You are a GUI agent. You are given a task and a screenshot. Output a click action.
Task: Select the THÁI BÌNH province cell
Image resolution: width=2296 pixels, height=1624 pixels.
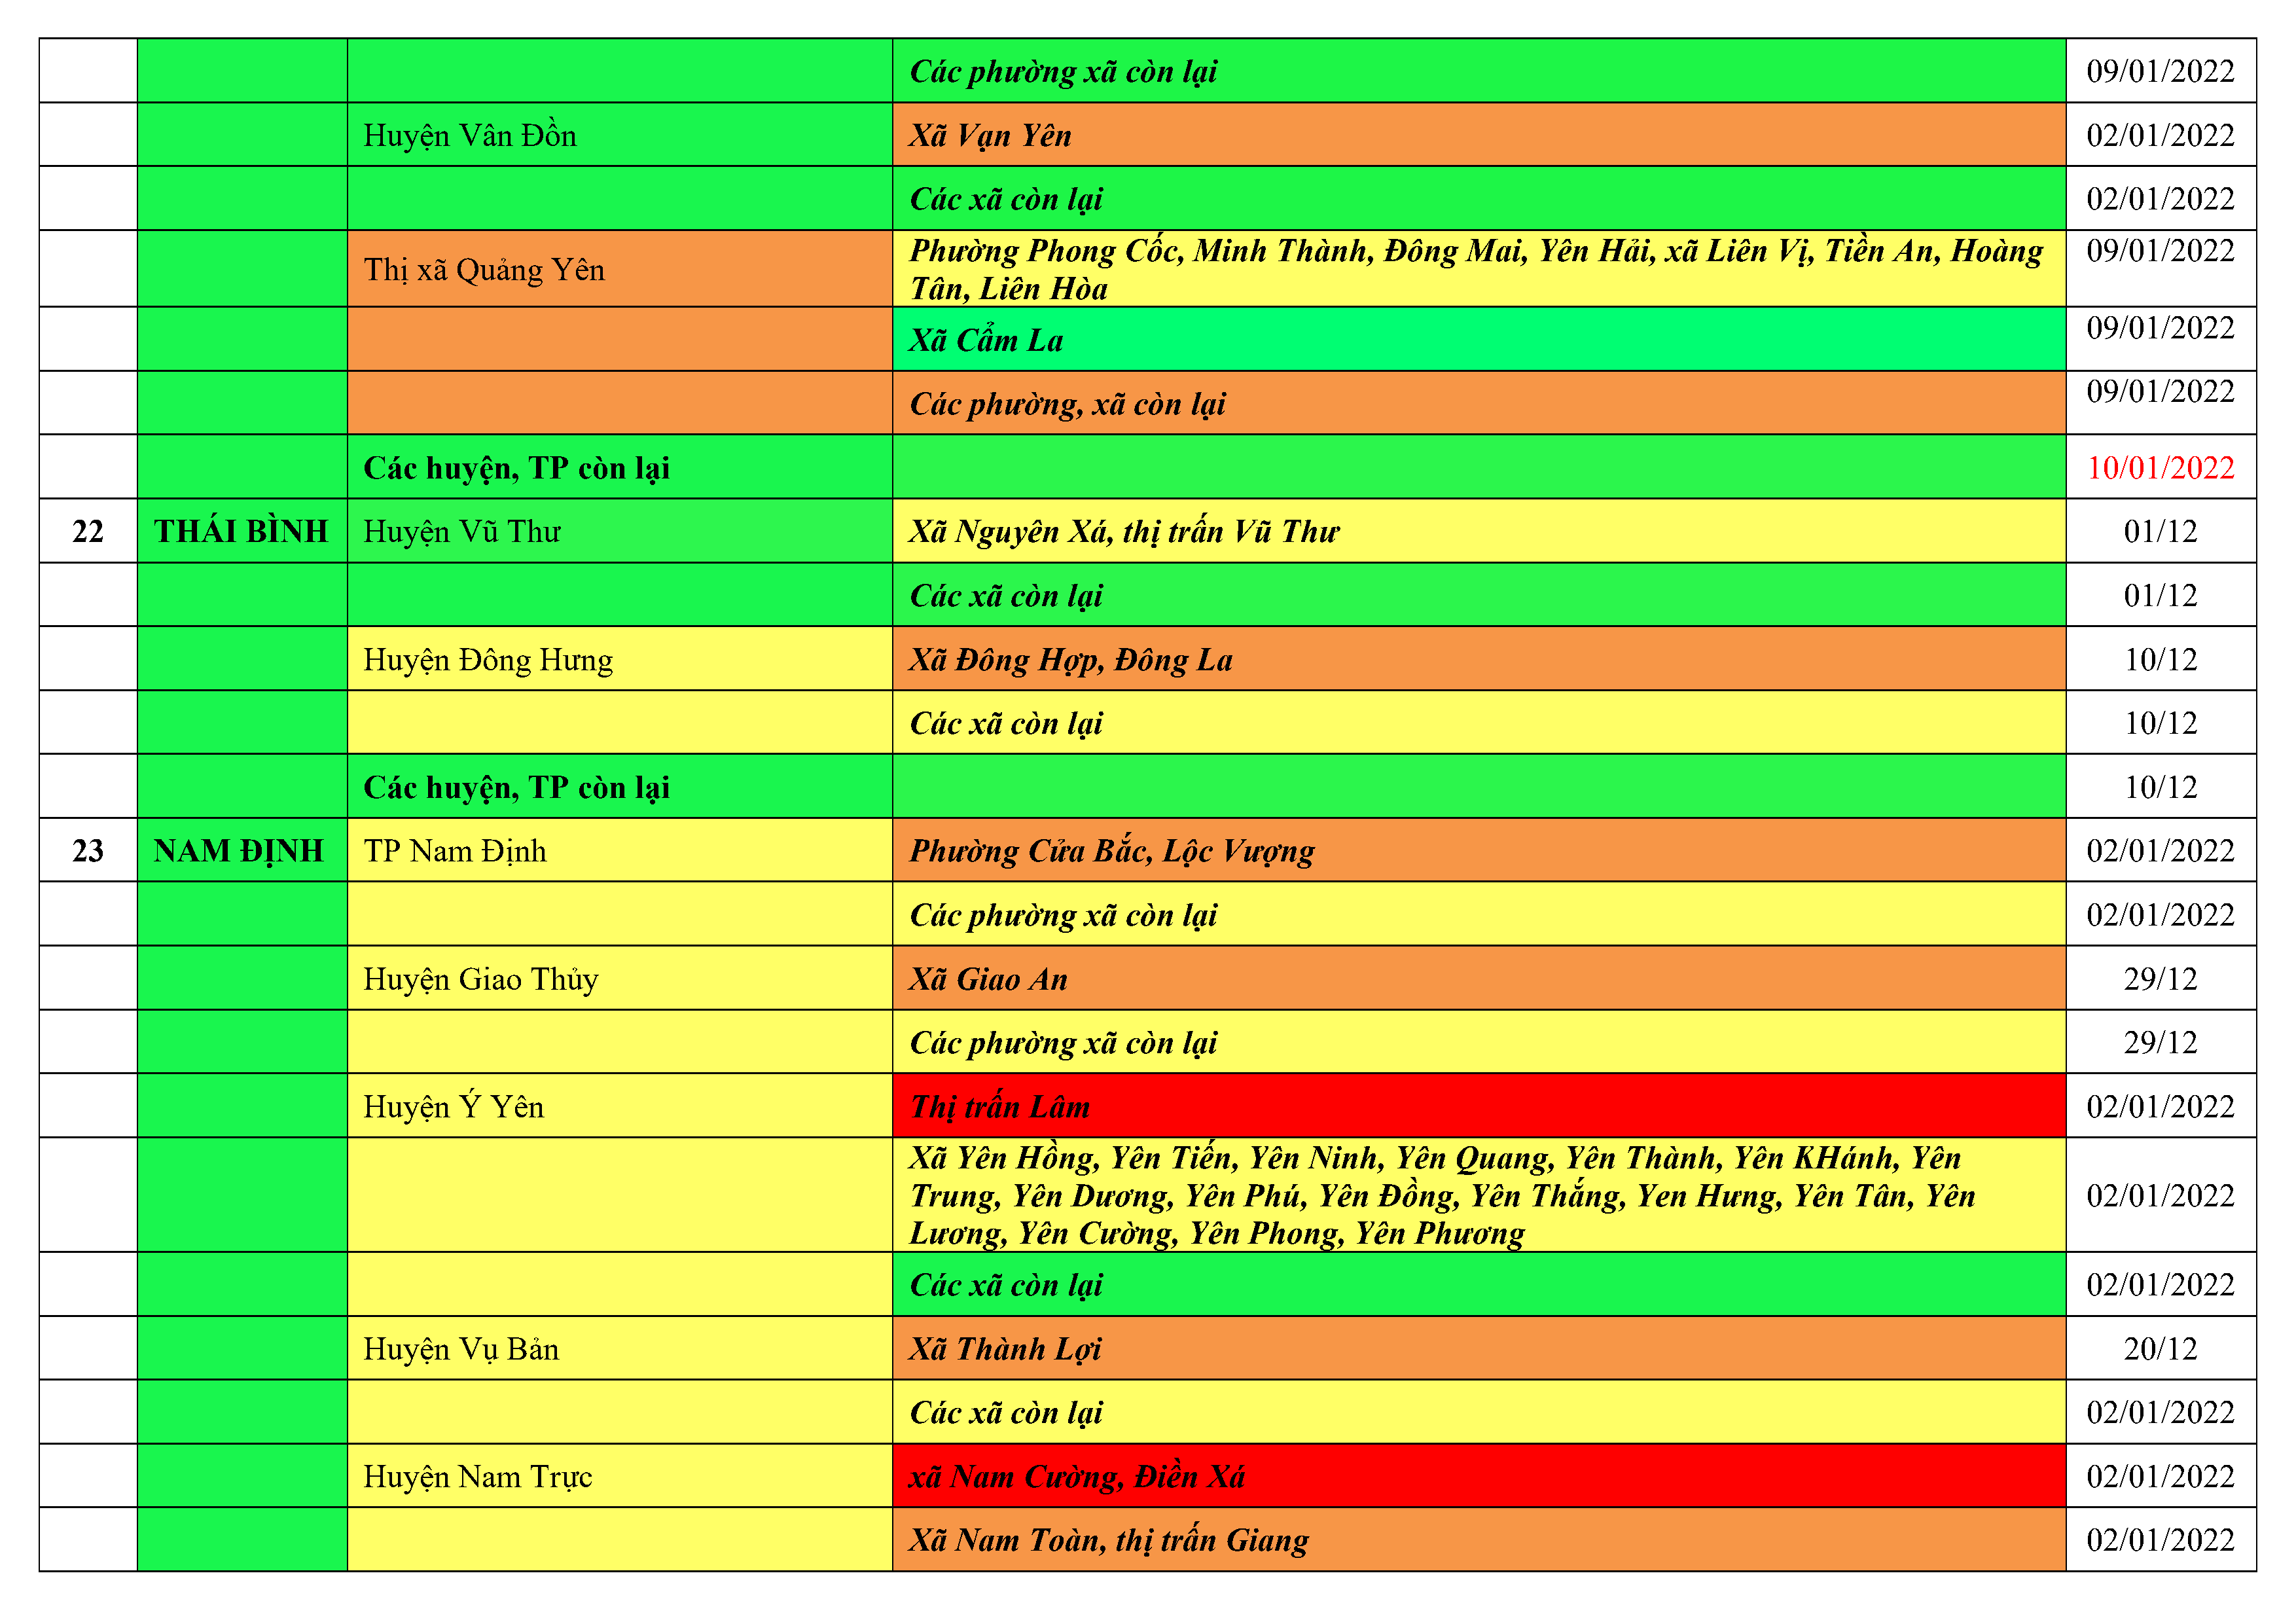[x=241, y=531]
